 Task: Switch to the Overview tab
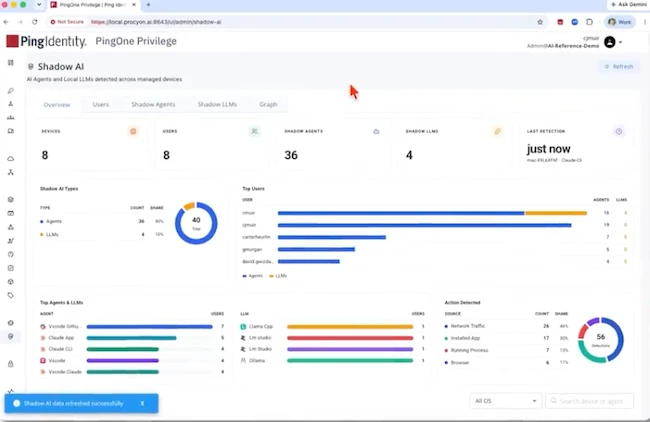coord(57,104)
